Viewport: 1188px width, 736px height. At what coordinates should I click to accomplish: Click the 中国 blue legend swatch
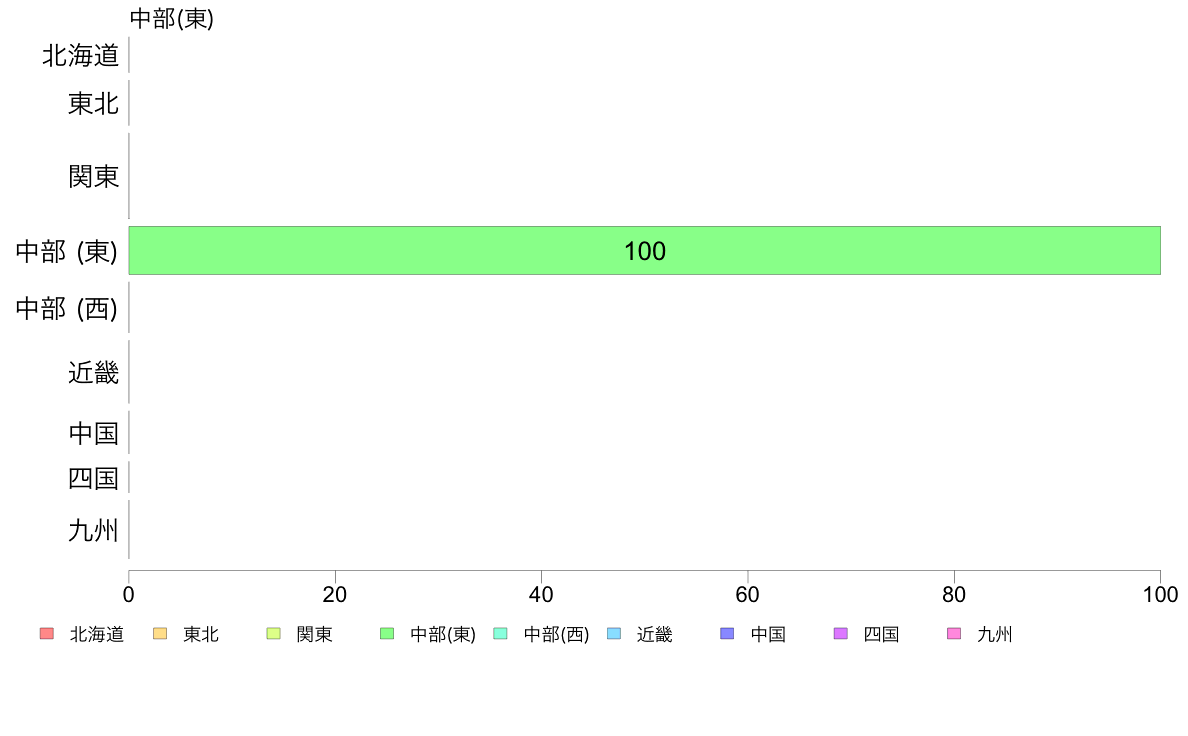pyautogui.click(x=727, y=634)
